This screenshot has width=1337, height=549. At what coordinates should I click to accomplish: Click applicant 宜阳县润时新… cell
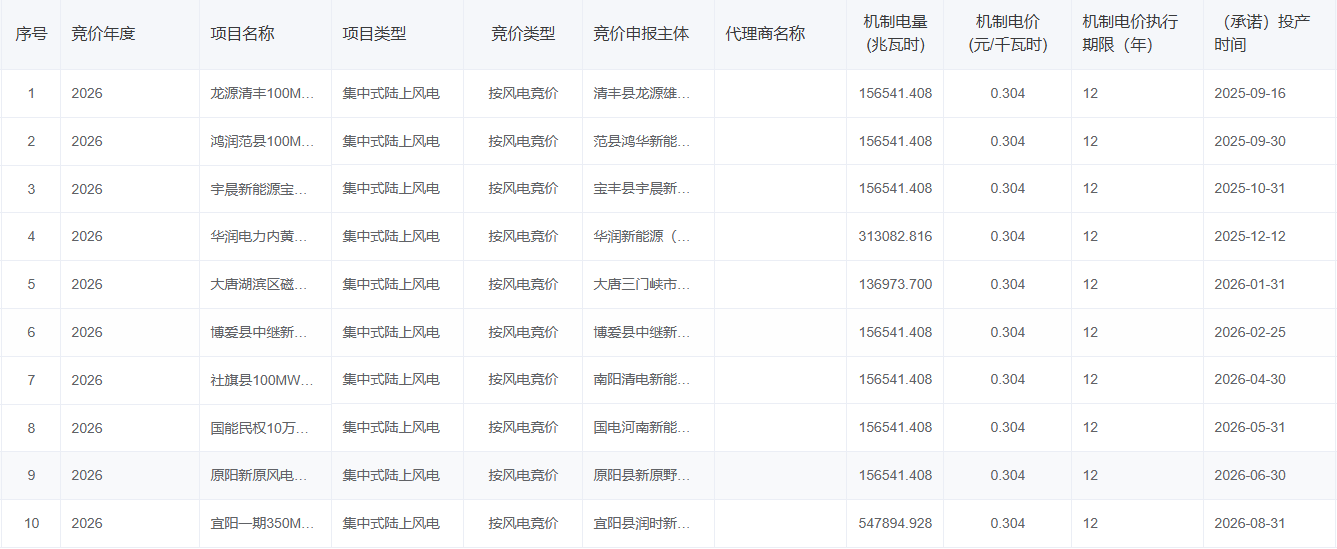pos(642,524)
